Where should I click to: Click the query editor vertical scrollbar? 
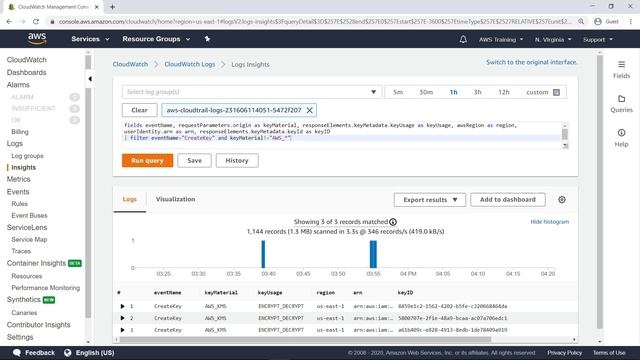point(565,135)
